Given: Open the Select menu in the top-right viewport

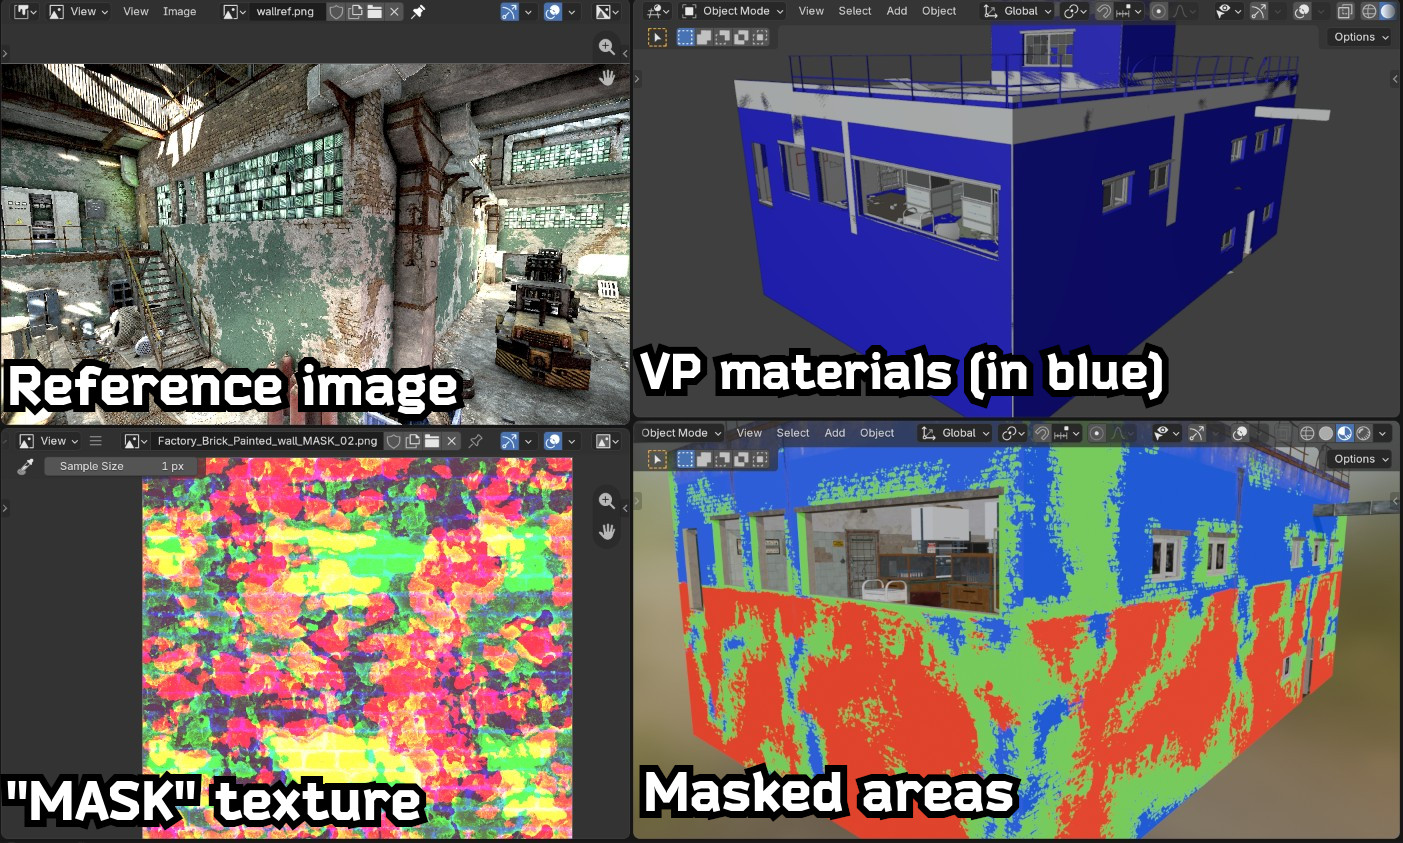Looking at the screenshot, I should [855, 11].
